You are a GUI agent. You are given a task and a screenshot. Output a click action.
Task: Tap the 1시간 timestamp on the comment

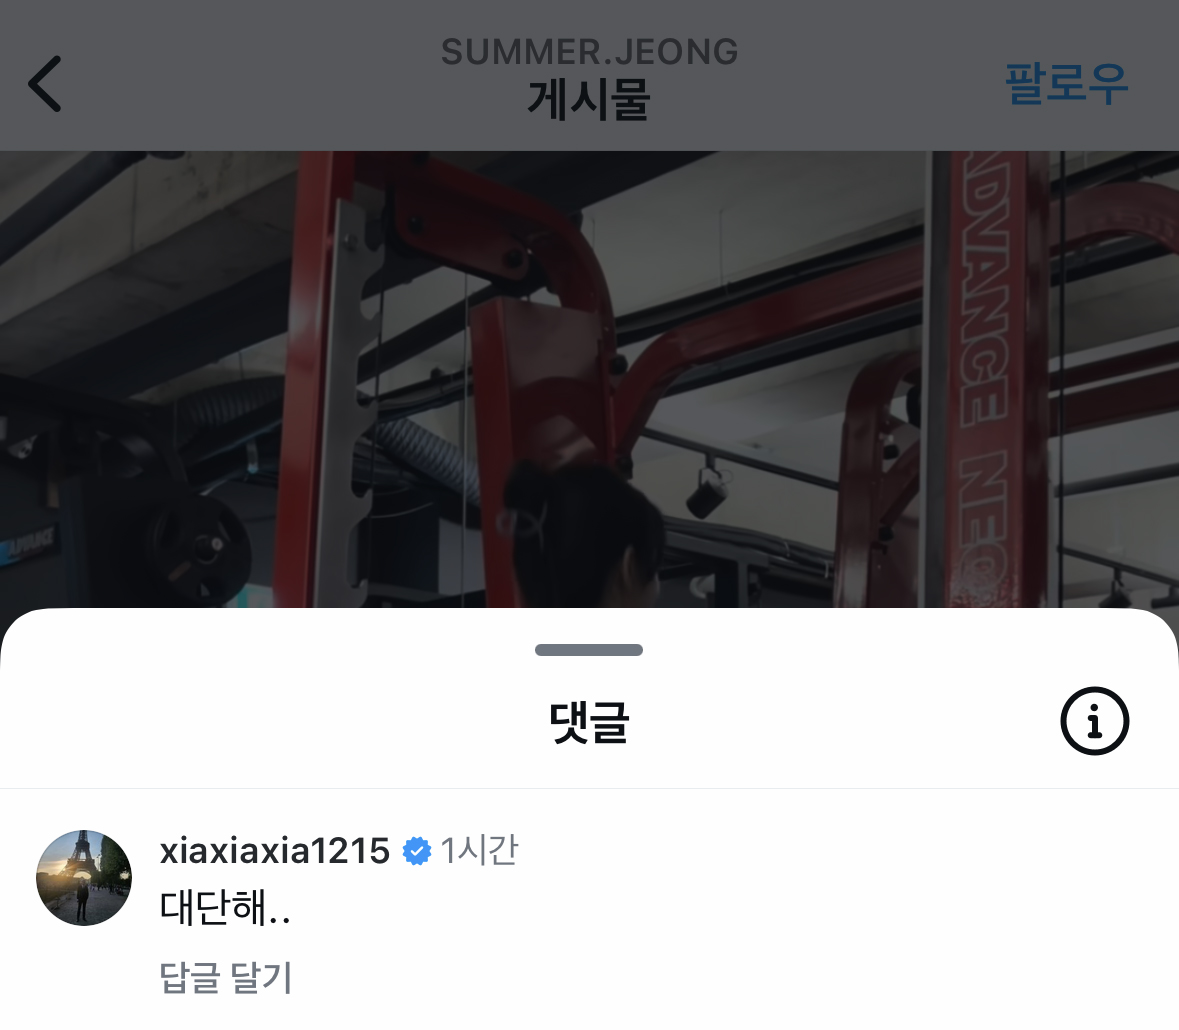479,850
